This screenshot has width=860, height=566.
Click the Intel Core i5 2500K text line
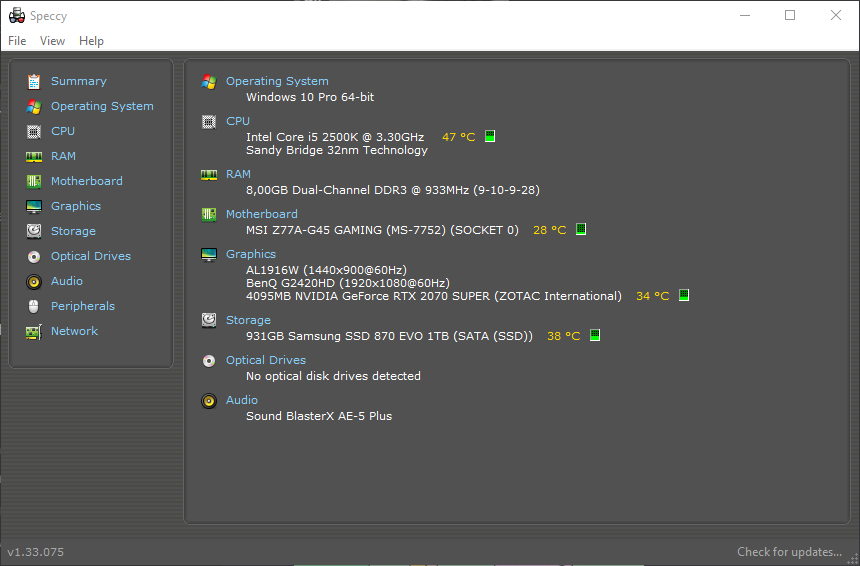click(x=335, y=137)
